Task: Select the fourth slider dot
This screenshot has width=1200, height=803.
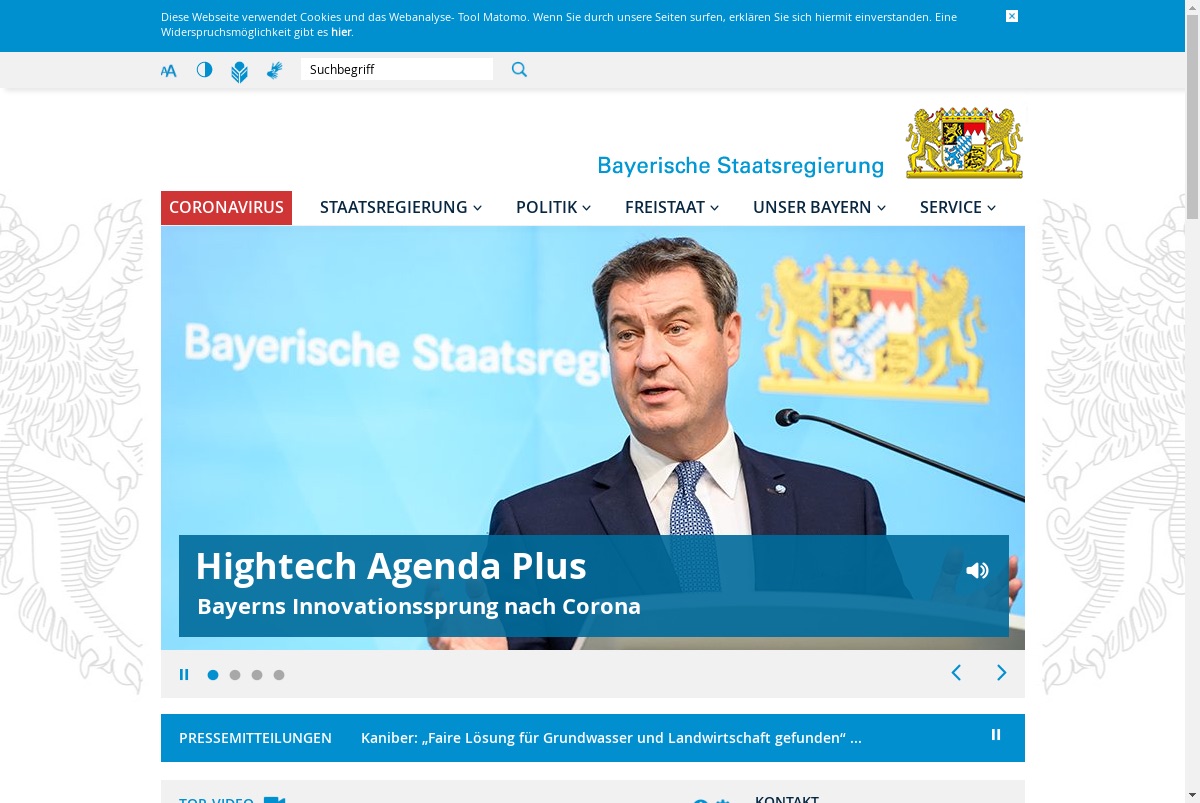Action: tap(279, 675)
